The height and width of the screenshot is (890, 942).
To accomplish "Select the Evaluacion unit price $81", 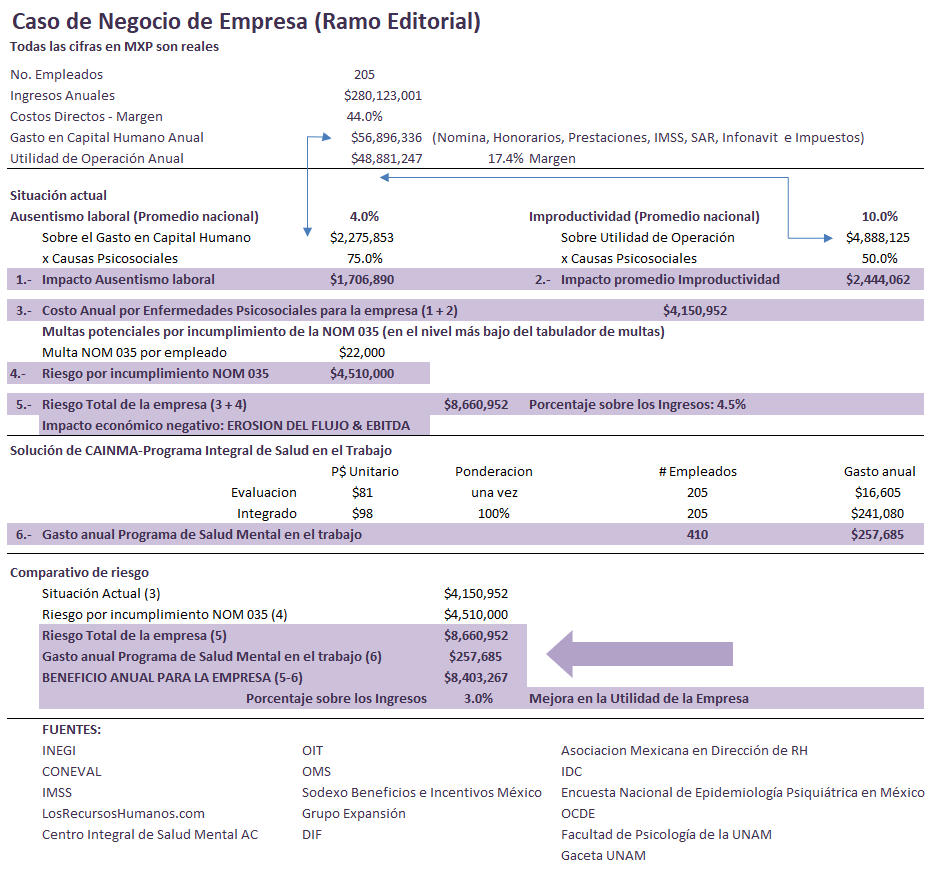I will [x=362, y=492].
